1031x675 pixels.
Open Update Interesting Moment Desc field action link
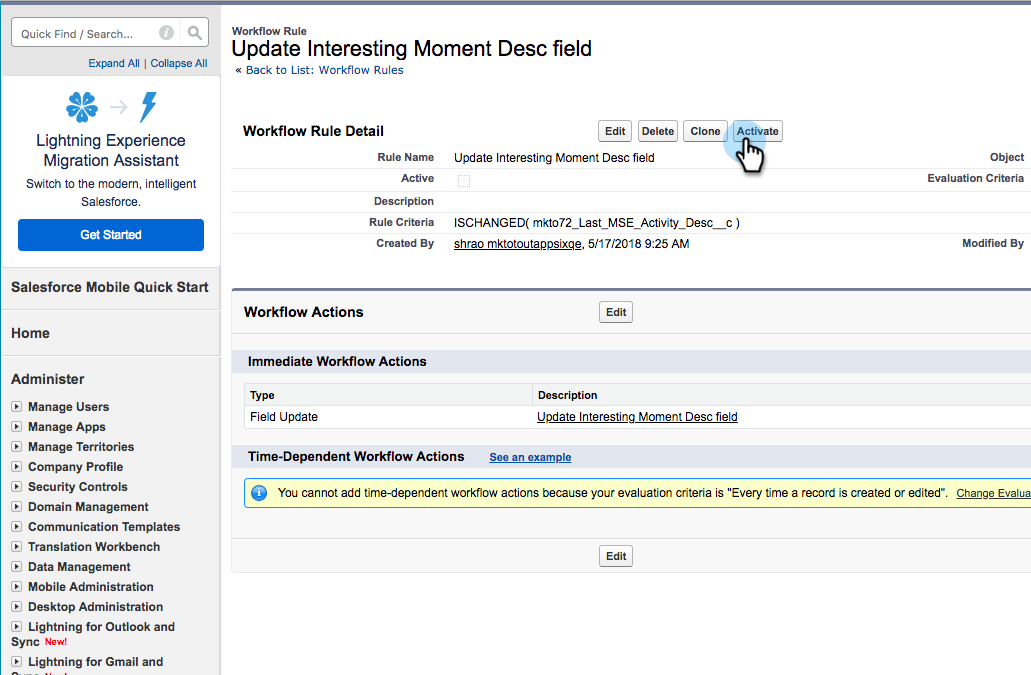point(637,417)
